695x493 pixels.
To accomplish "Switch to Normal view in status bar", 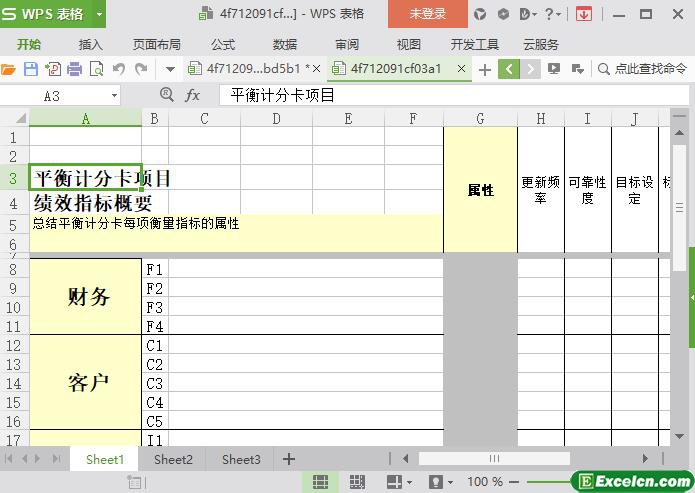I will (320, 482).
